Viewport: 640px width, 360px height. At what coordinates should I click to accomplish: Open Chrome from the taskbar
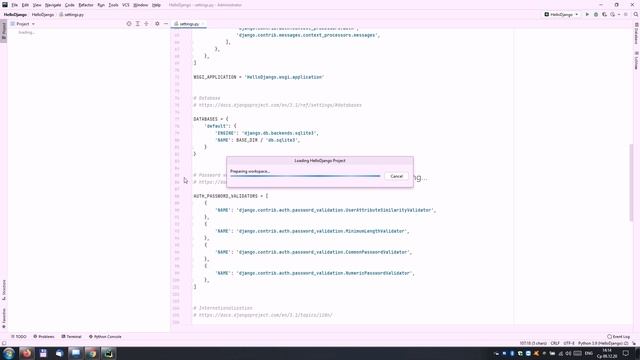coord(92,353)
